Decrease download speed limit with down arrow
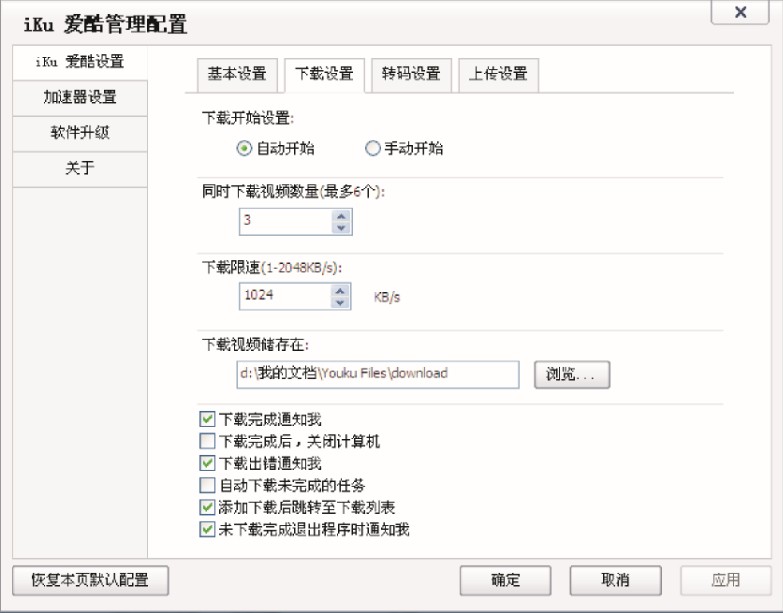Image resolution: width=783 pixels, height=613 pixels. coord(341,303)
